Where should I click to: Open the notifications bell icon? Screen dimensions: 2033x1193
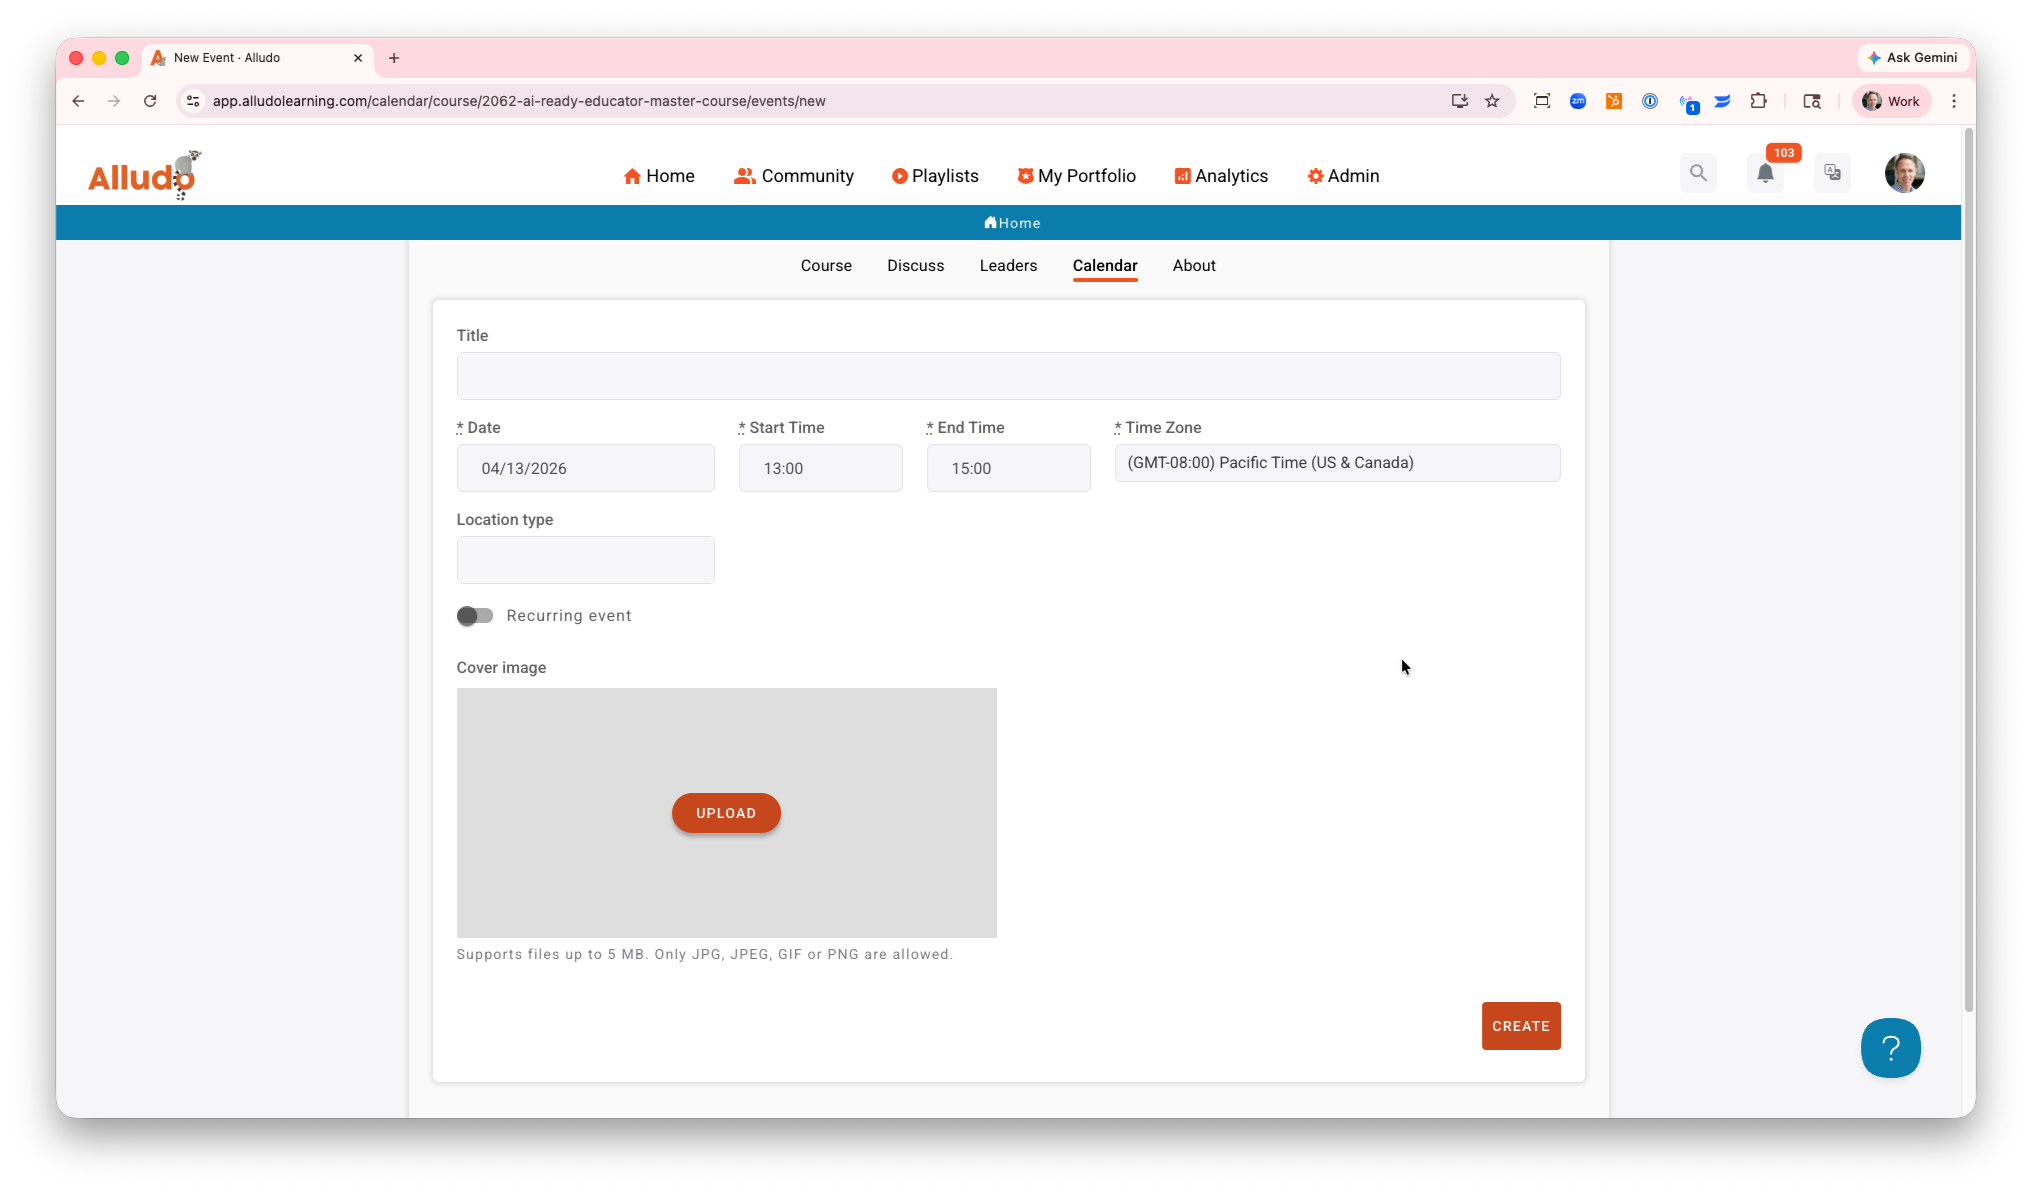[x=1765, y=173]
